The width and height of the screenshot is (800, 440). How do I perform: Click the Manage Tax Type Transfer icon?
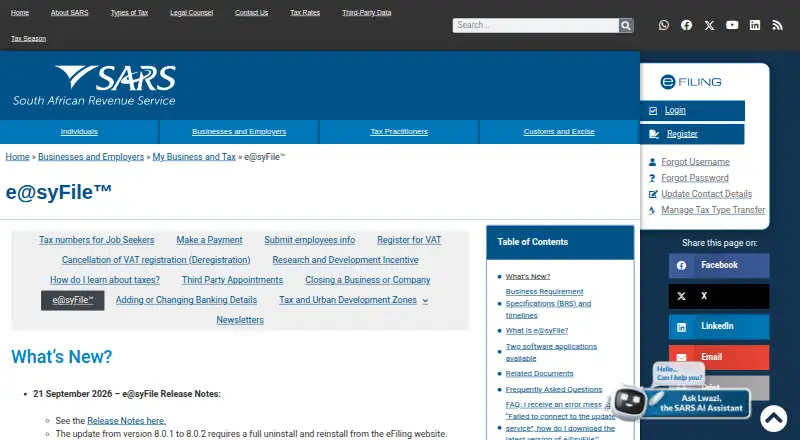(652, 210)
